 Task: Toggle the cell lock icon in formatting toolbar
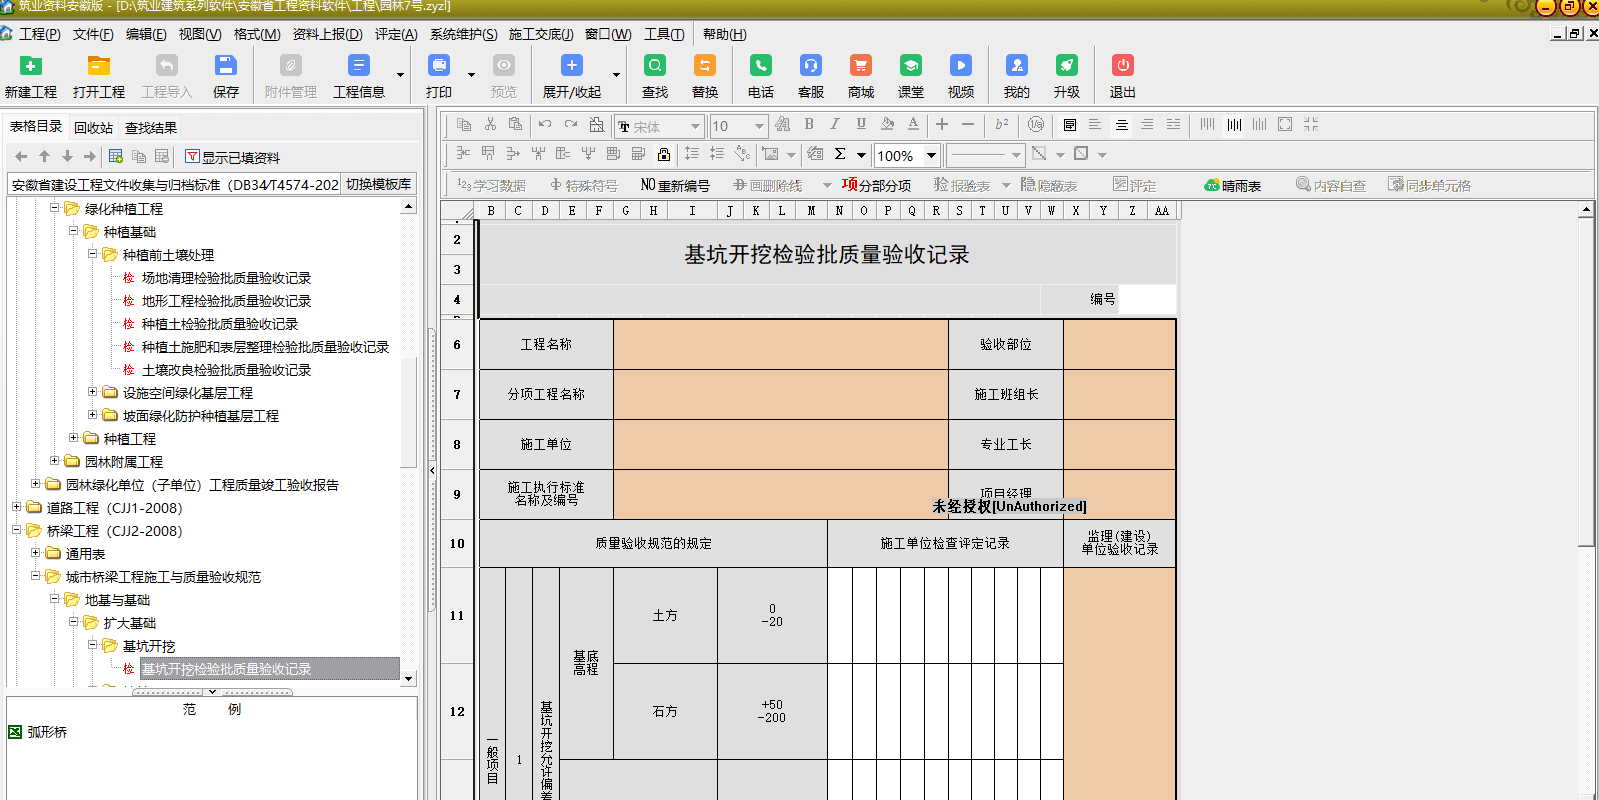[x=664, y=154]
